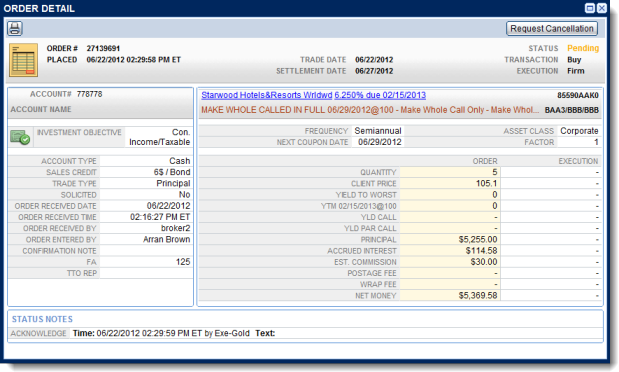Click the make whole call notice text
This screenshot has height=372, width=619.
370,110
